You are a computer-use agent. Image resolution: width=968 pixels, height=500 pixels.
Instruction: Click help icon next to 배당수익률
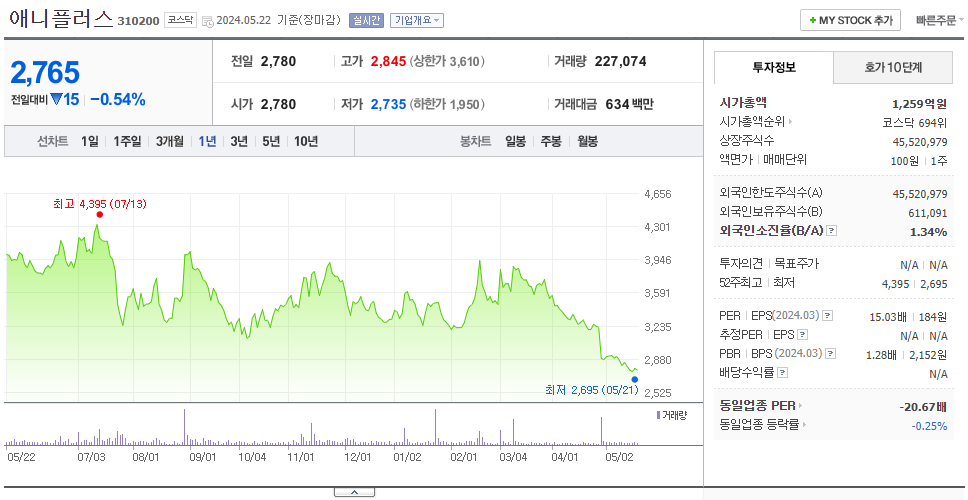click(x=782, y=373)
